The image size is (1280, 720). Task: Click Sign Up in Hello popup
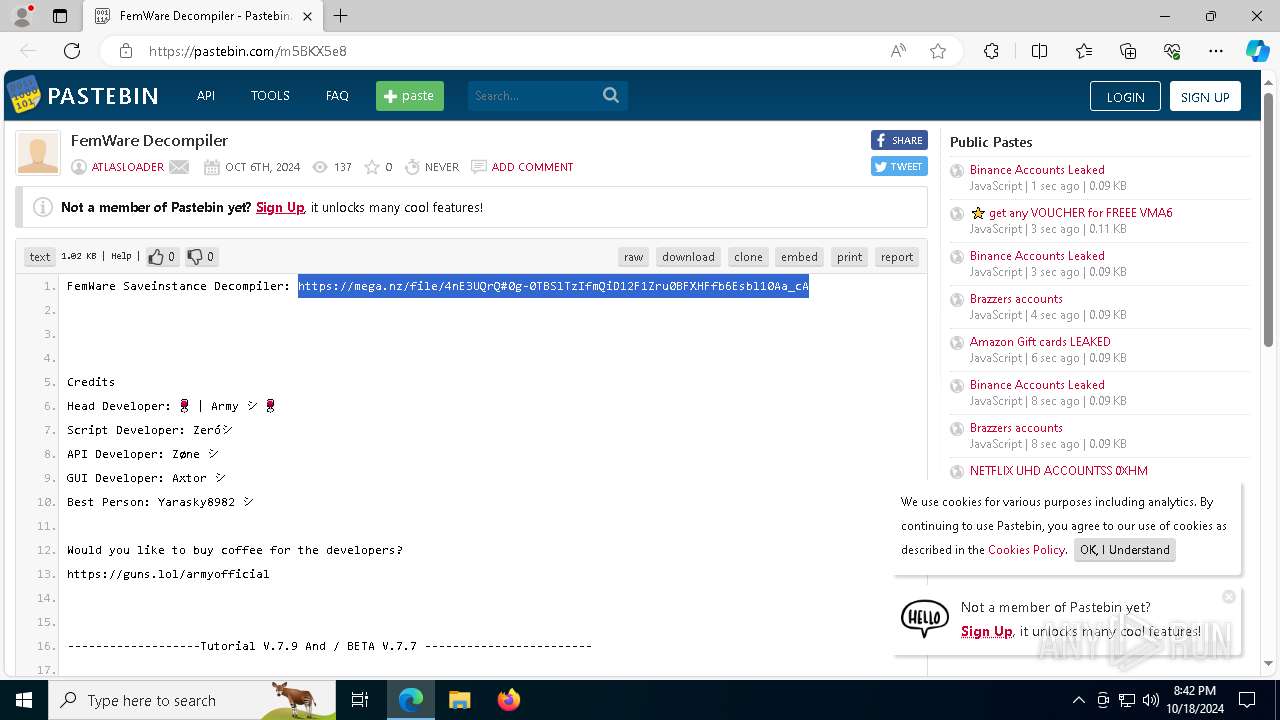coord(987,631)
